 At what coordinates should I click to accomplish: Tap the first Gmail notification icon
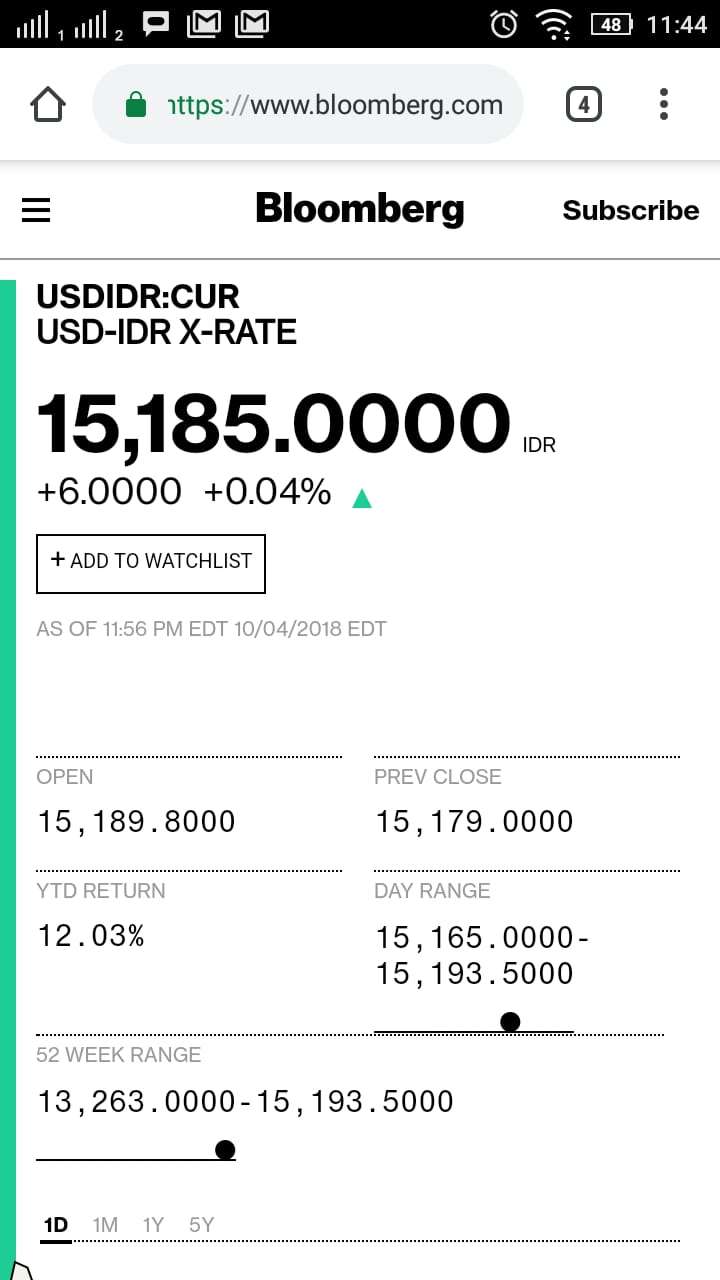click(203, 24)
